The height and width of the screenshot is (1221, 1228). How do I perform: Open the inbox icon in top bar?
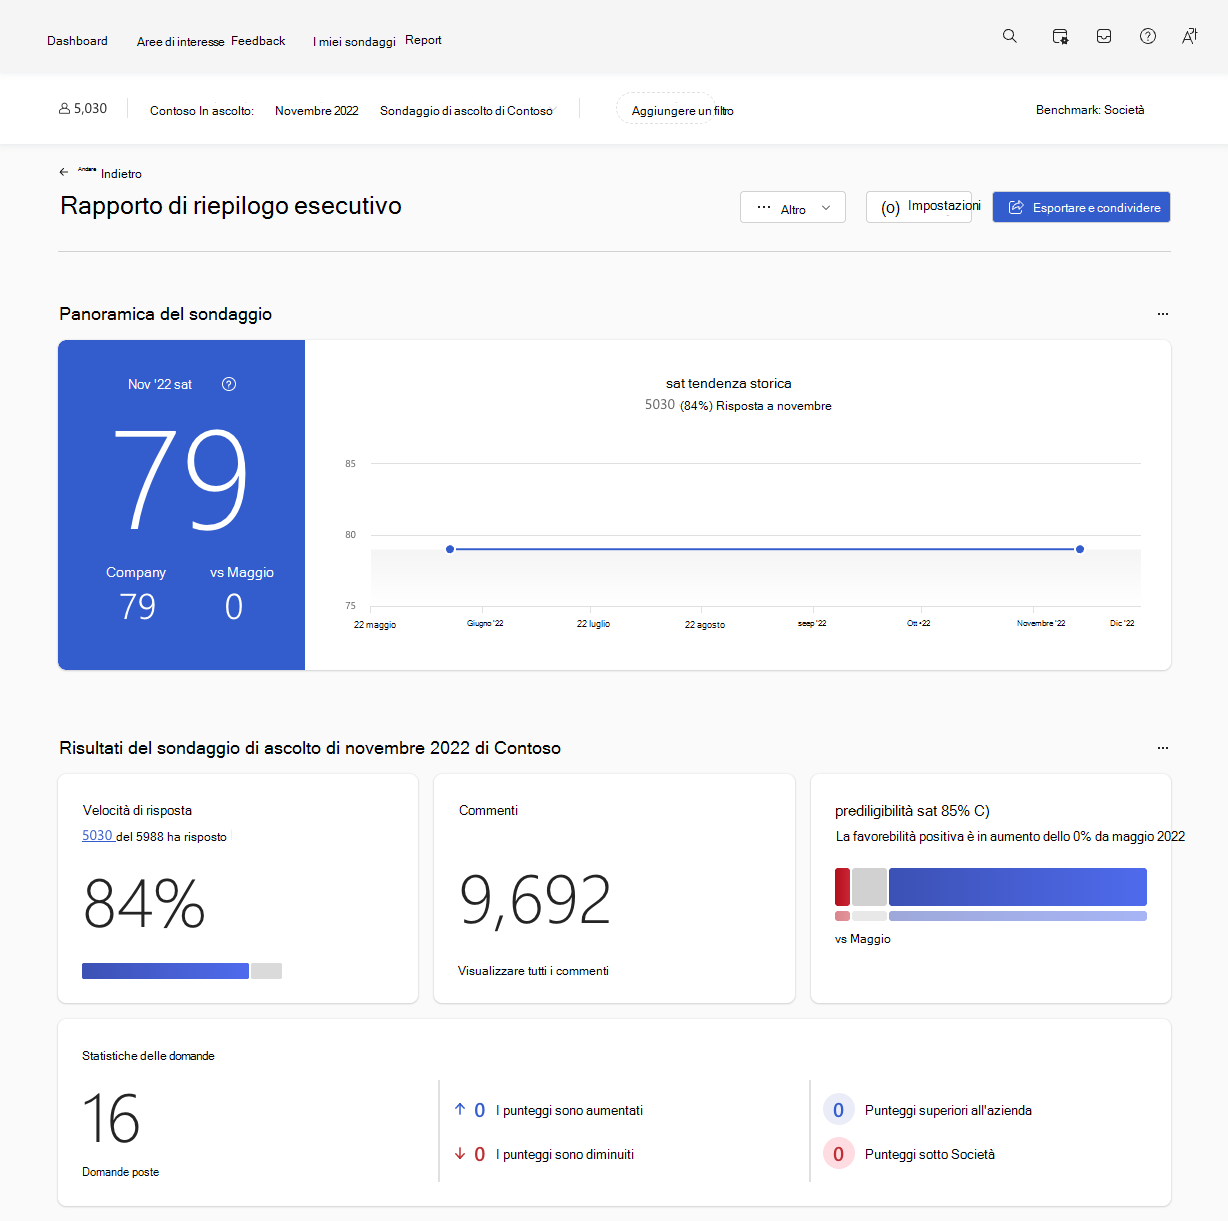[x=1104, y=36]
